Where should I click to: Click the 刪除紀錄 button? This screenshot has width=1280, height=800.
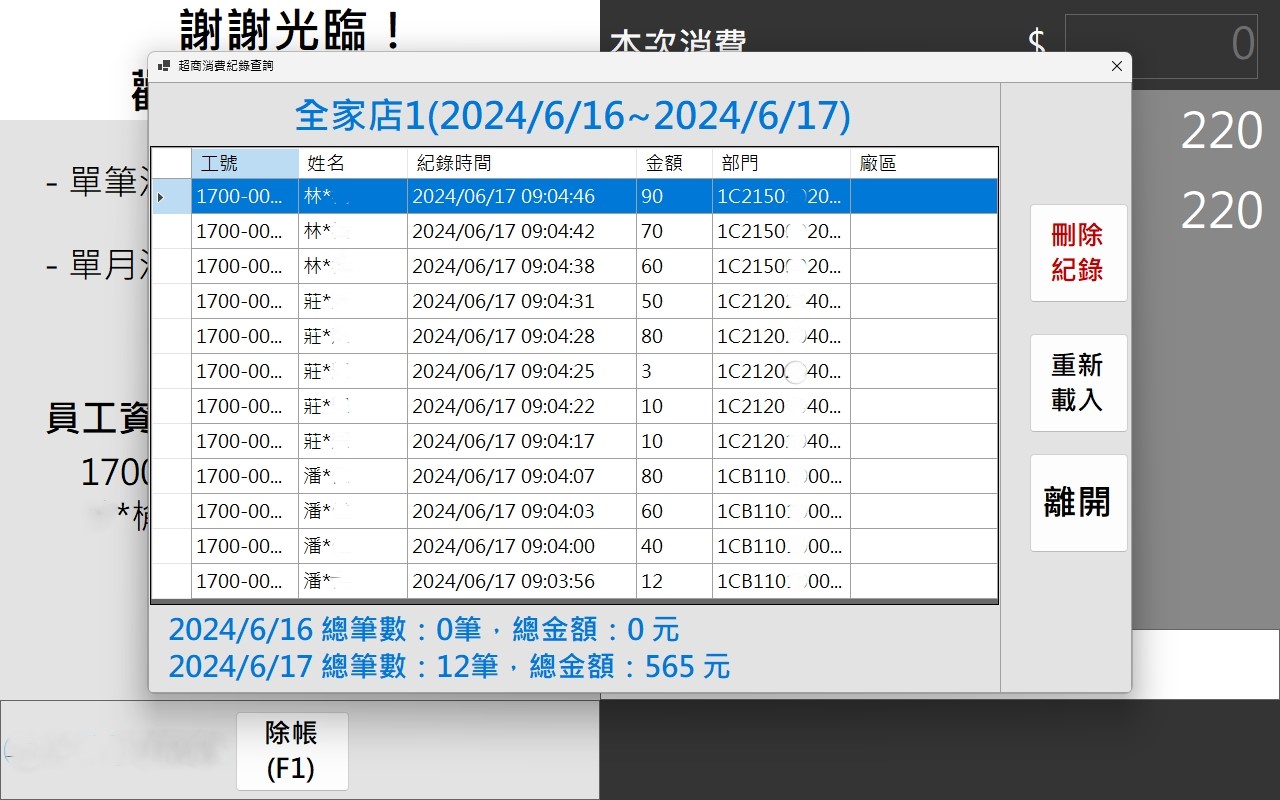coord(1078,252)
